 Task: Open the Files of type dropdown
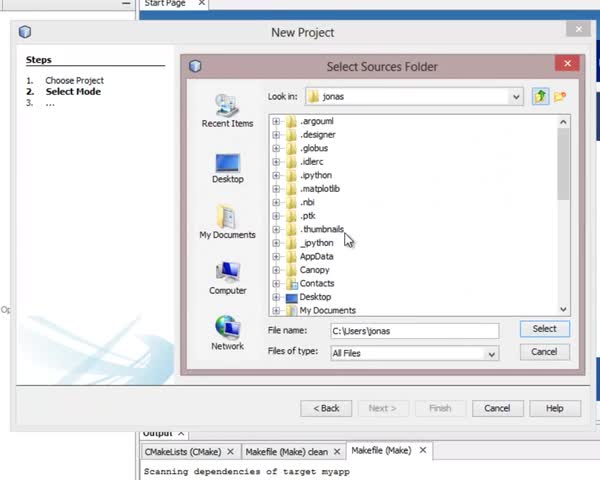tap(492, 354)
